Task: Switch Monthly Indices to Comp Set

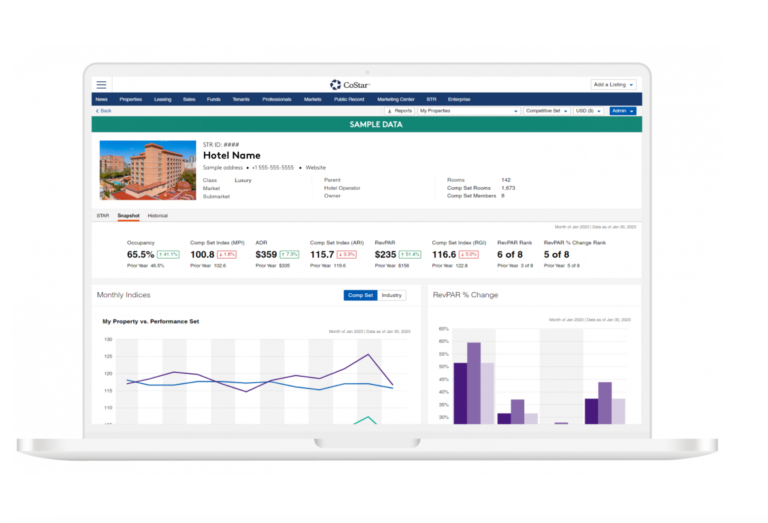Action: pos(360,295)
